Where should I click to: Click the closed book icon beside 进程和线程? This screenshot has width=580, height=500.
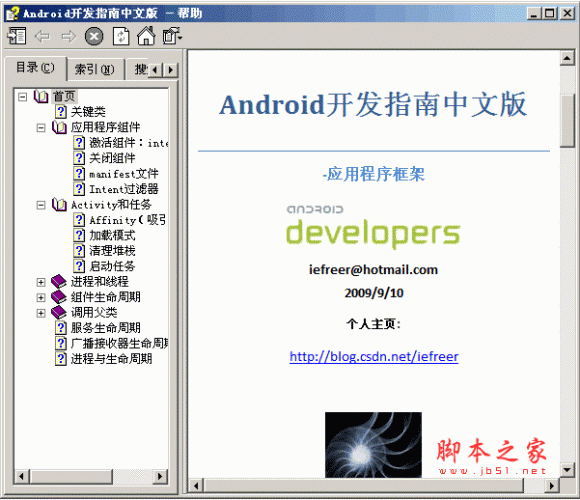[59, 282]
